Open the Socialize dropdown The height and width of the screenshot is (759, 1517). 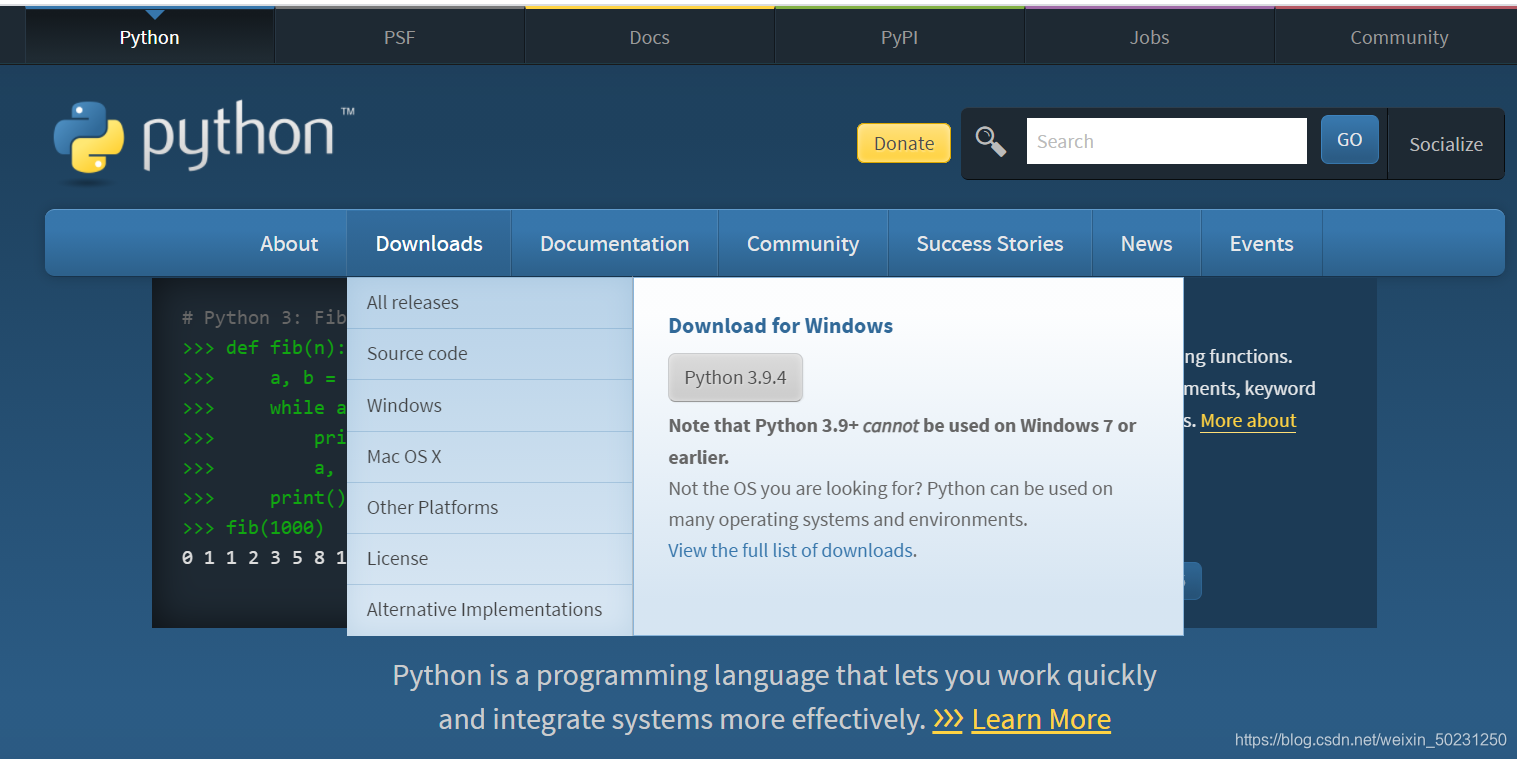pos(1446,144)
